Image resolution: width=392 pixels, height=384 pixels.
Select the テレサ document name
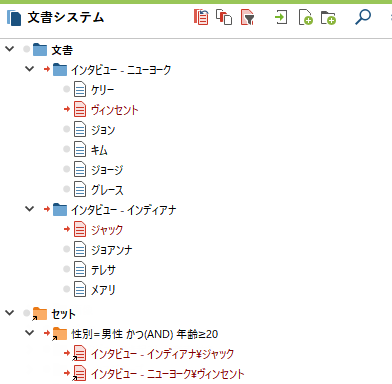(103, 270)
